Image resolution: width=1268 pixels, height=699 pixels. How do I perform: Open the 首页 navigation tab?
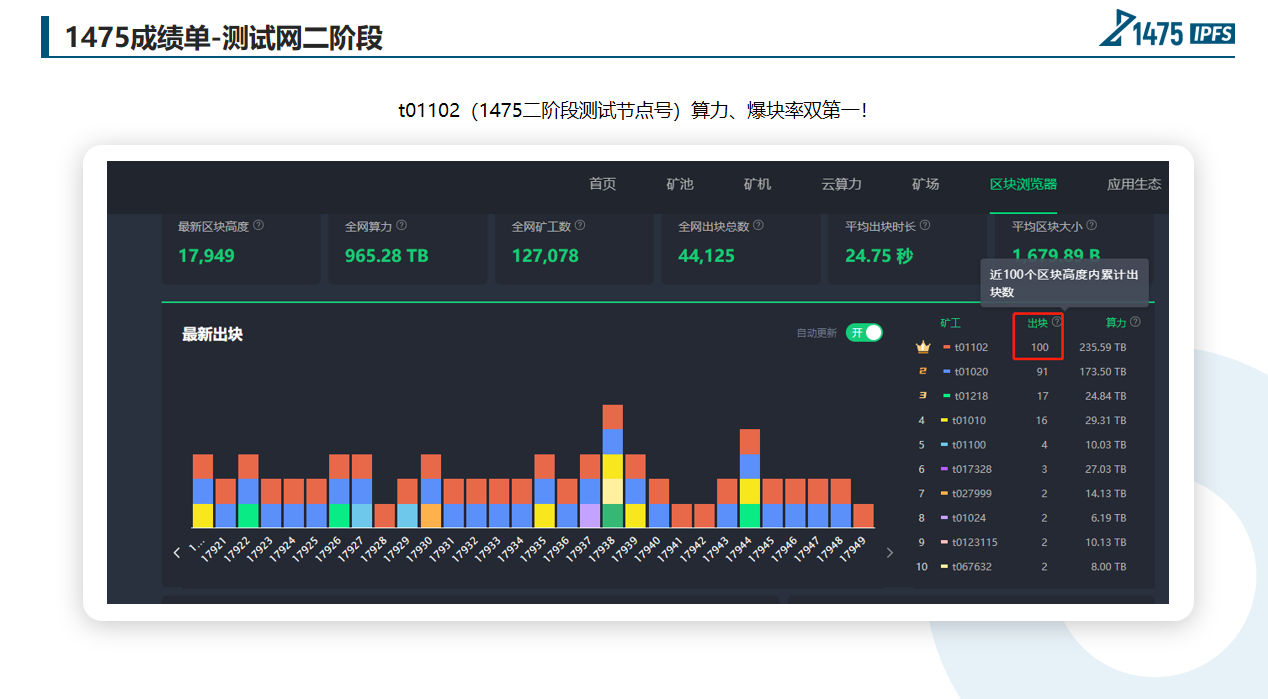[603, 184]
